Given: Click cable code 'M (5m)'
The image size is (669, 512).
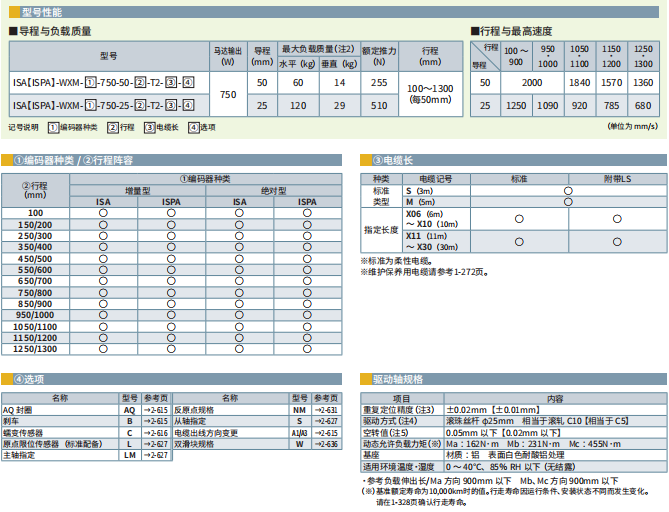Looking at the screenshot, I should click(x=420, y=202).
